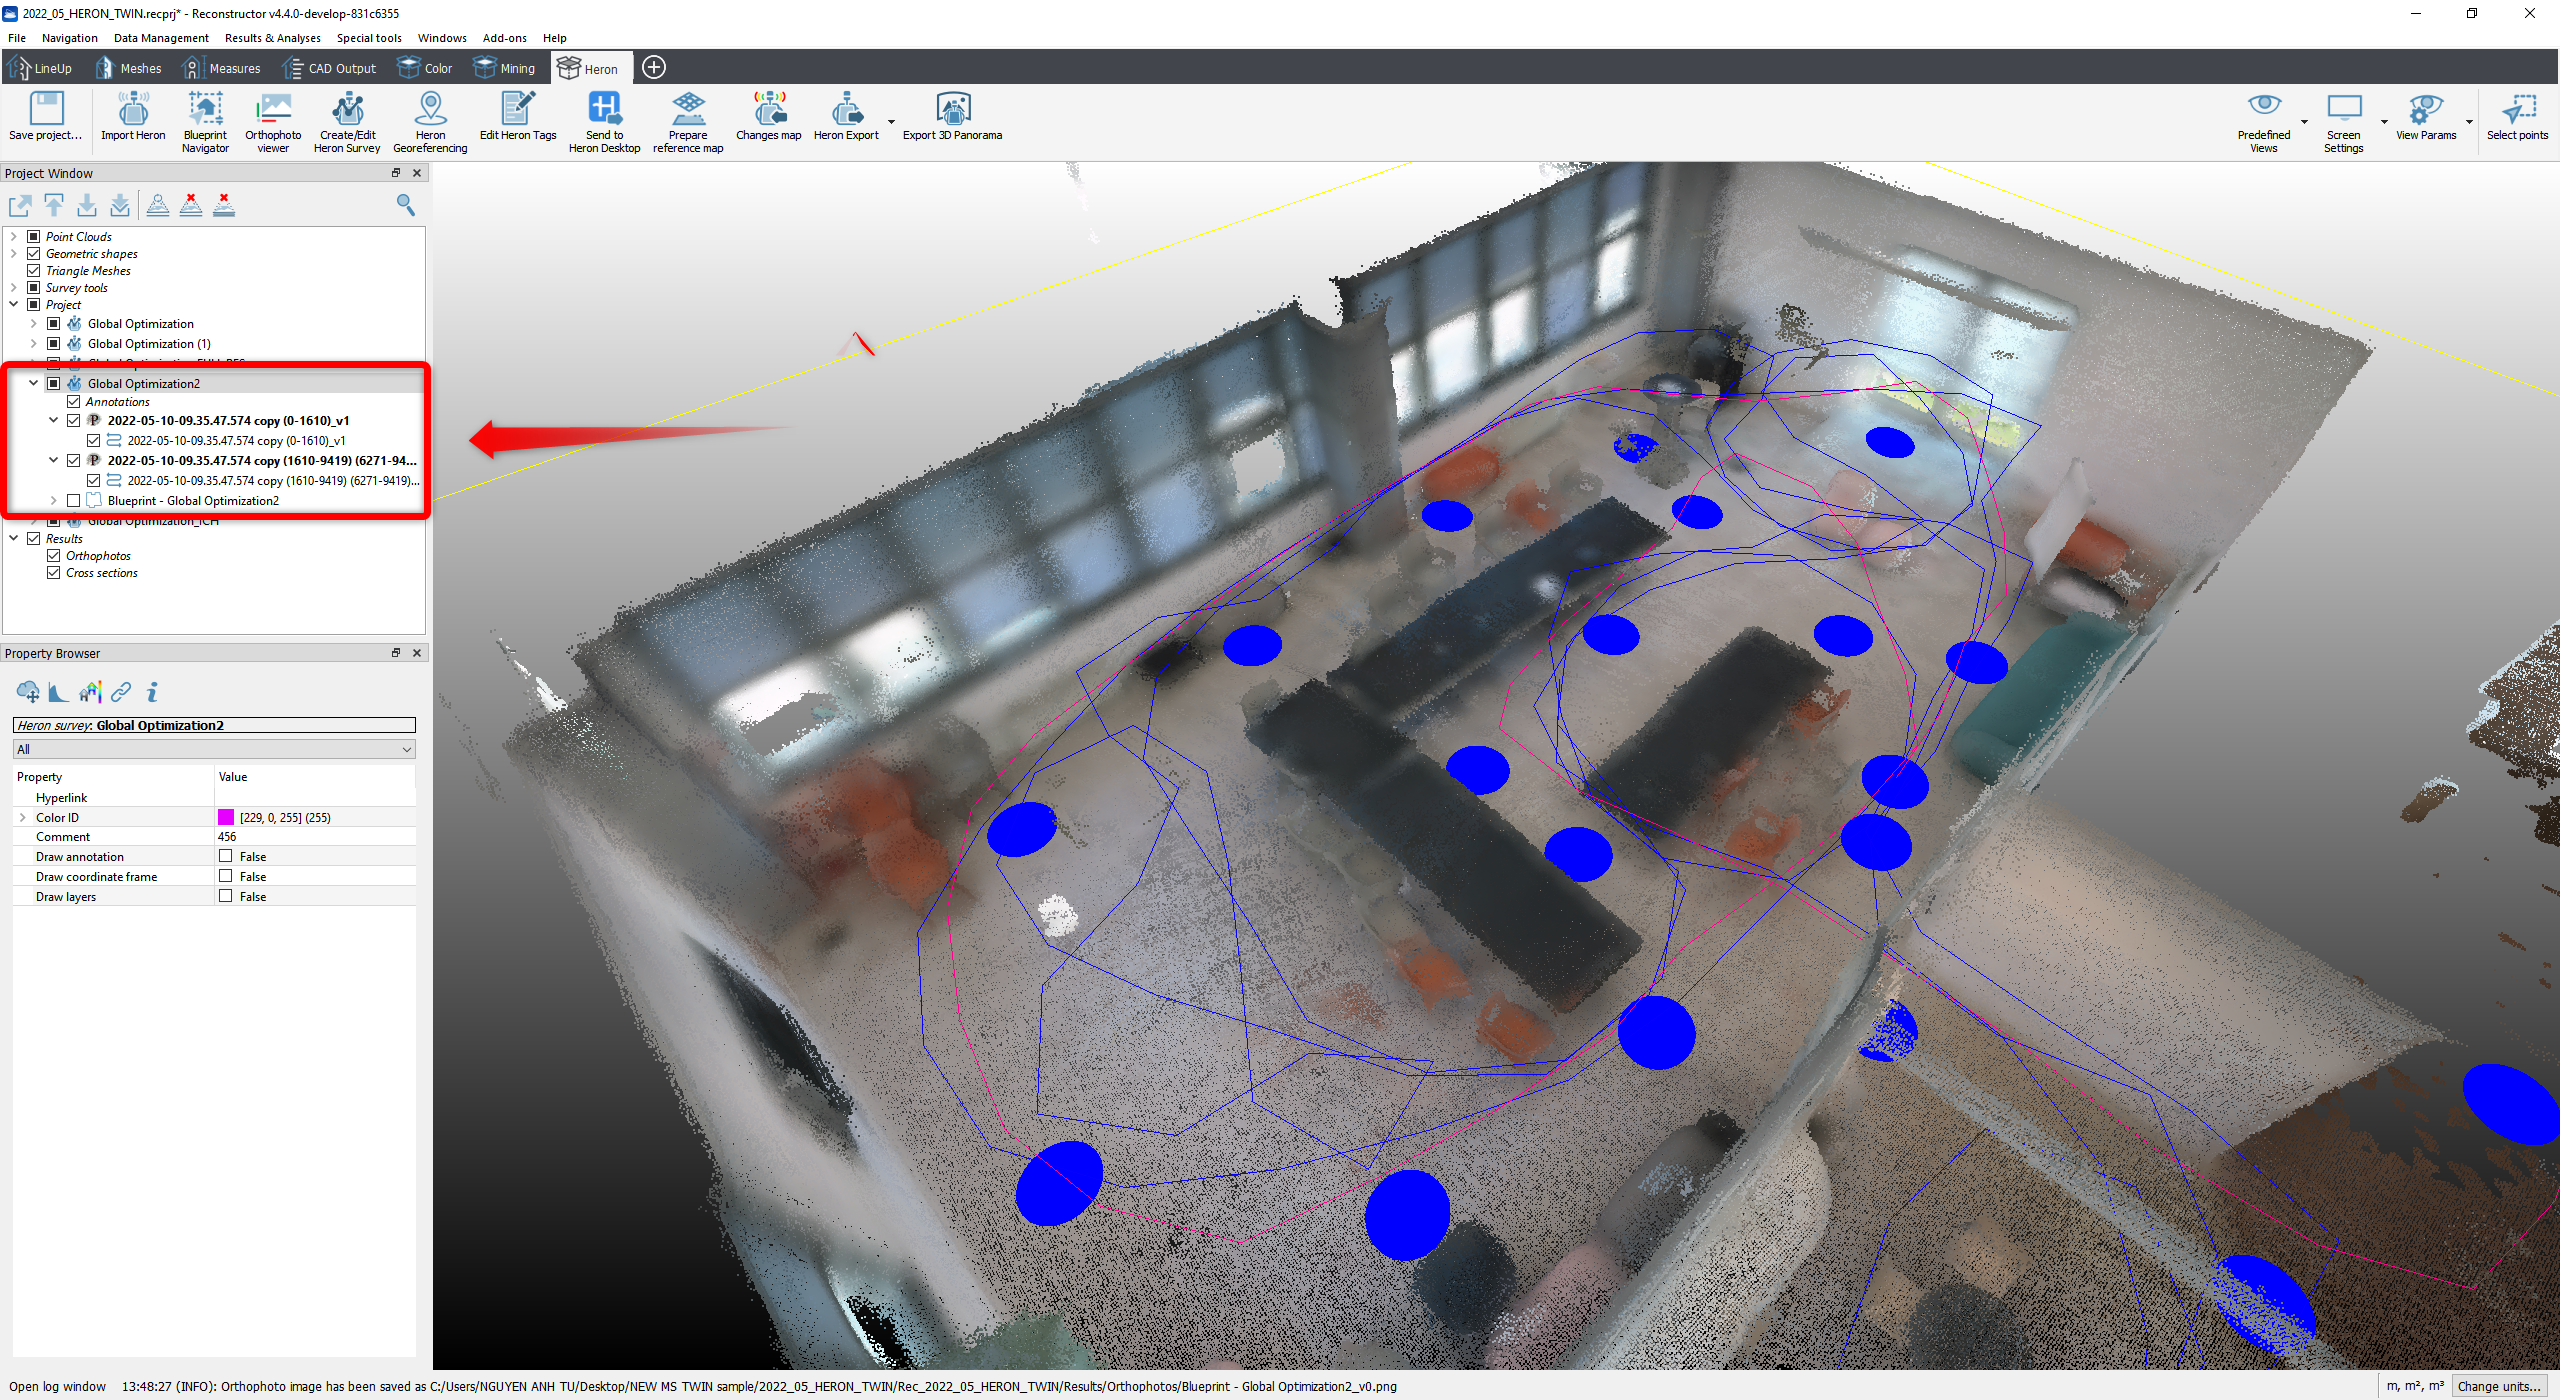Click Open log window link
Viewport: 2560px width, 1400px height.
tap(58, 1386)
